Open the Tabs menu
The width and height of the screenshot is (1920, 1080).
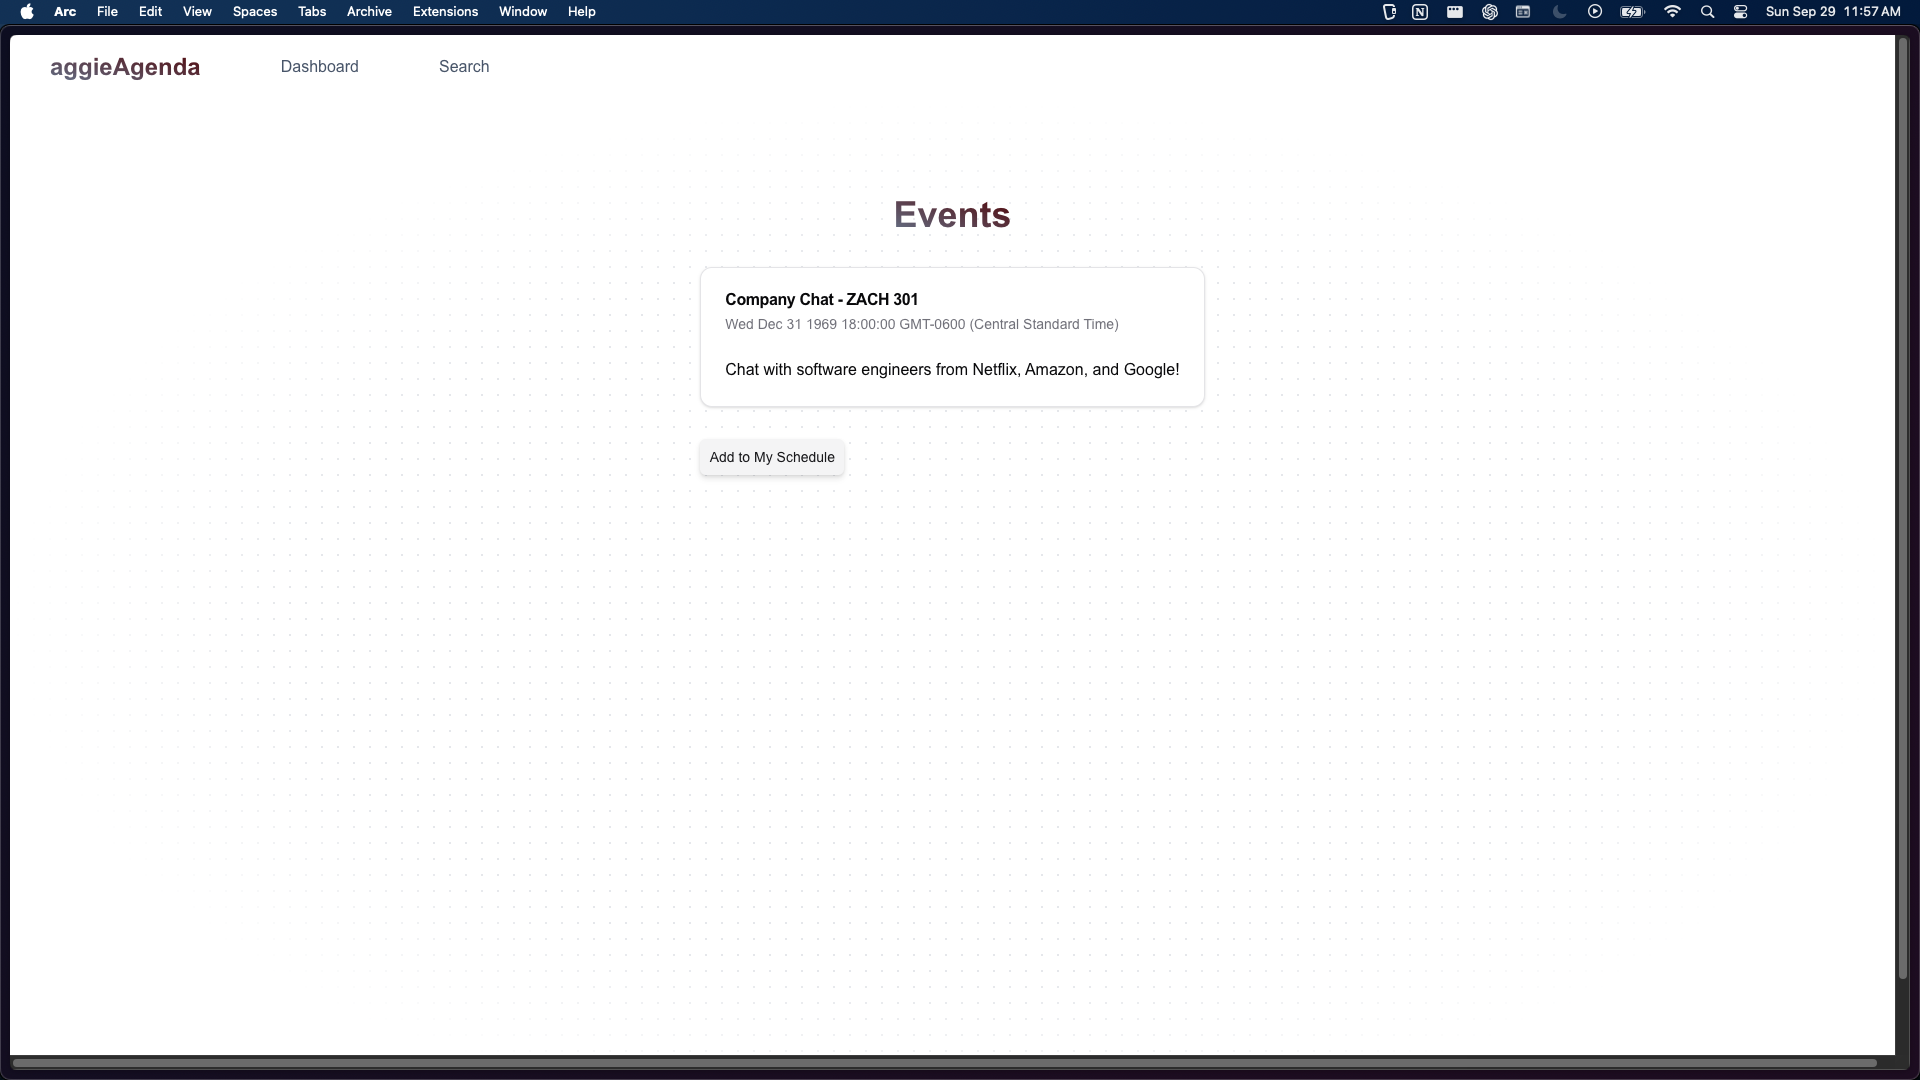pyautogui.click(x=312, y=12)
